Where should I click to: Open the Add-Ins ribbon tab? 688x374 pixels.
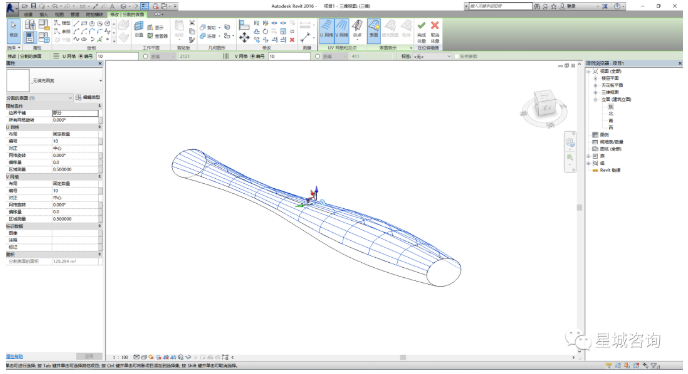(x=94, y=14)
